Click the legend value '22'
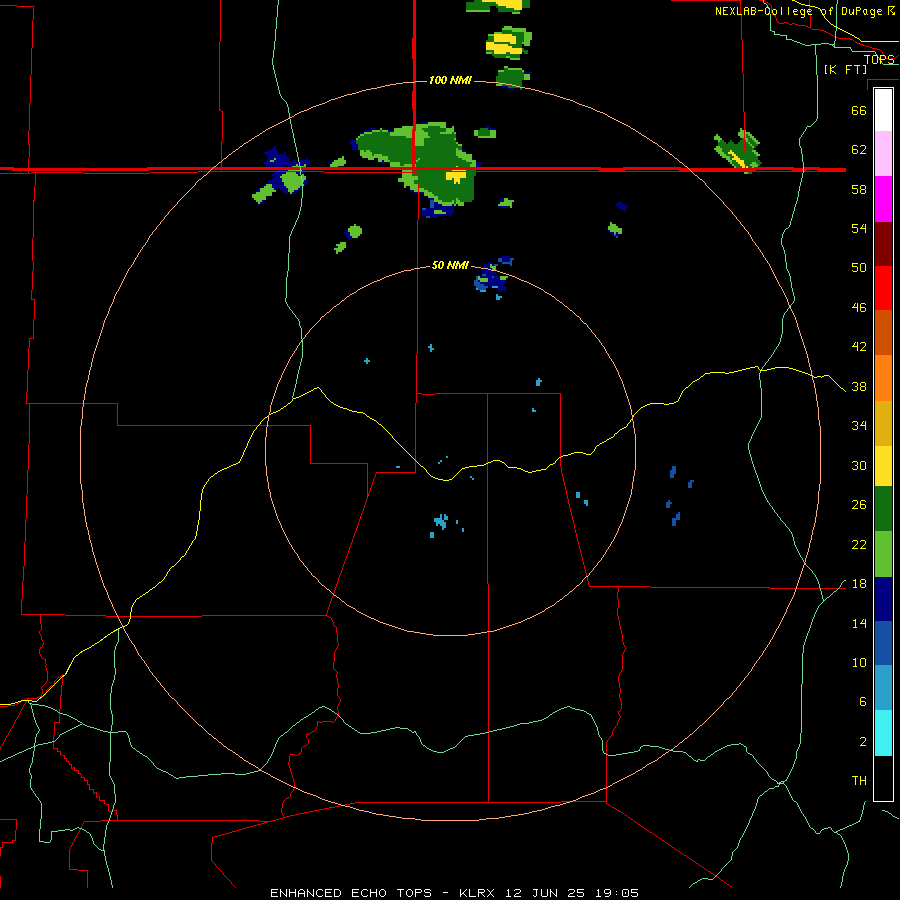900x900 pixels. coord(859,545)
